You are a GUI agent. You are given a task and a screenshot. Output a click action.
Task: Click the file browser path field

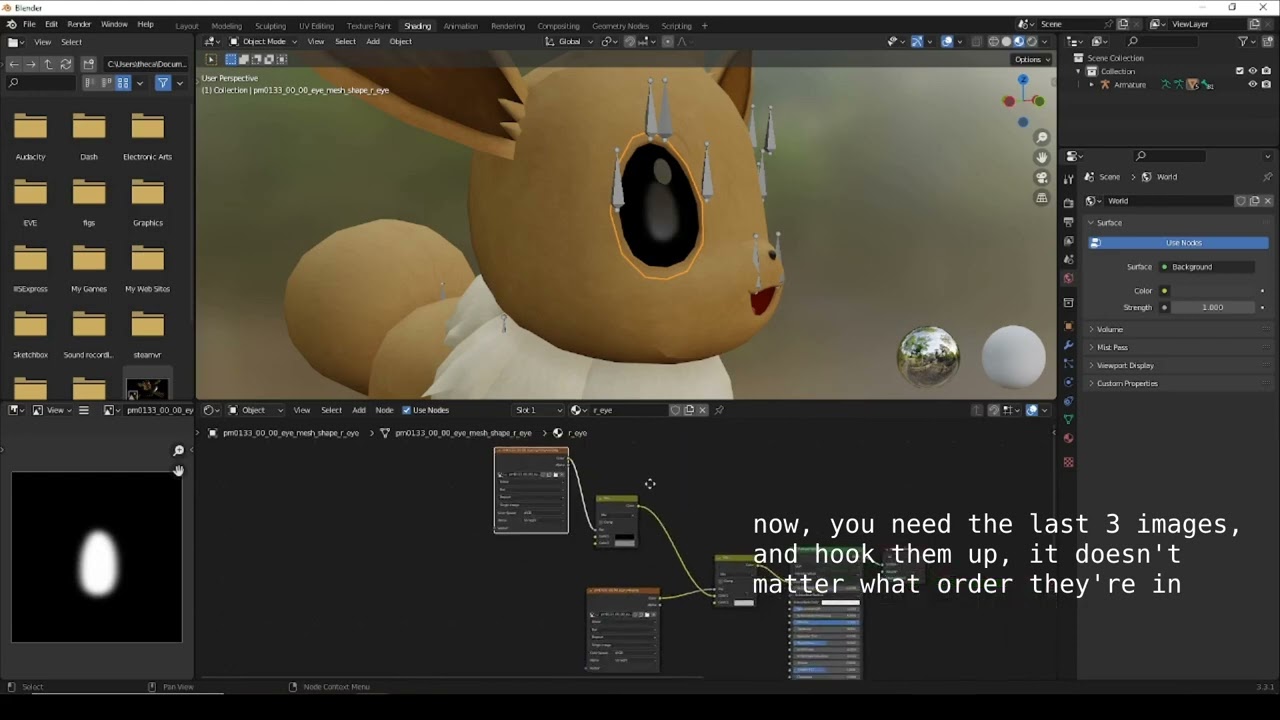point(145,64)
